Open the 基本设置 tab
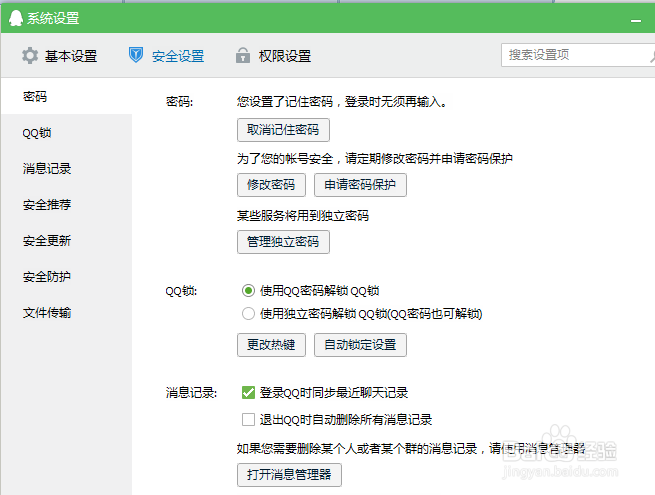This screenshot has height=495, width=655. [59, 56]
